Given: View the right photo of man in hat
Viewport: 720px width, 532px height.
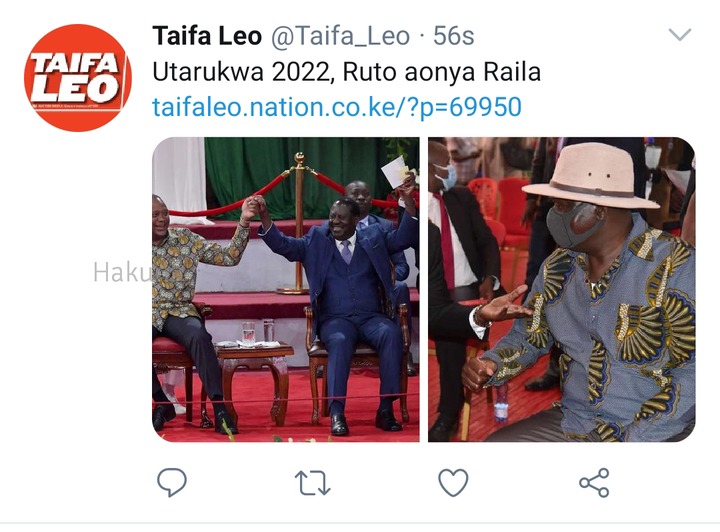Looking at the screenshot, I should 562,289.
